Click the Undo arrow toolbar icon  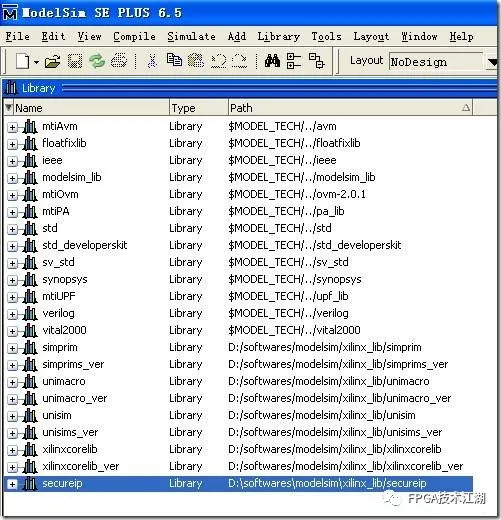click(x=219, y=61)
